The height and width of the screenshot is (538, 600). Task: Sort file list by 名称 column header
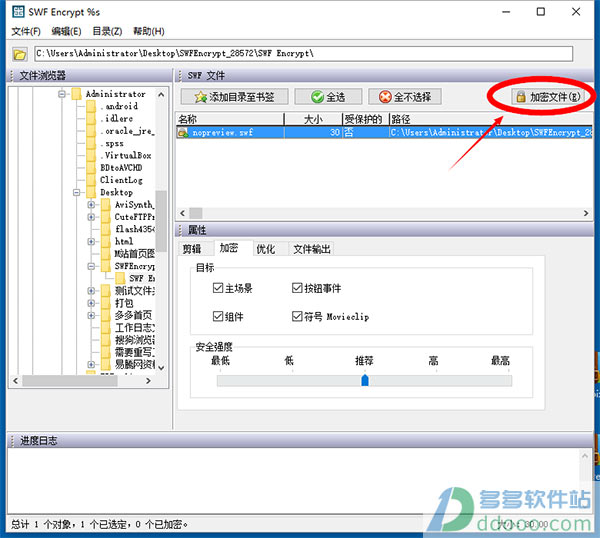[230, 119]
